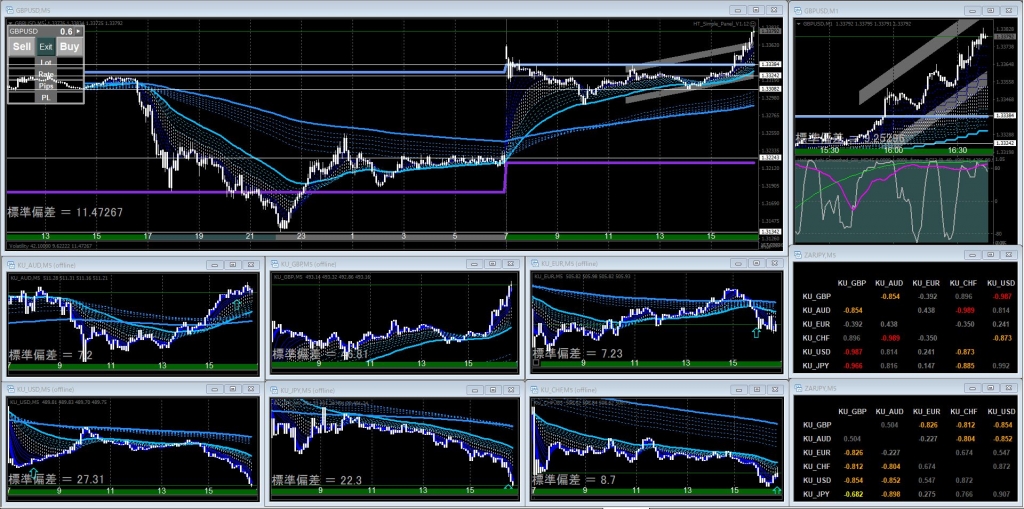The height and width of the screenshot is (509, 1024).
Task: Click the KU_USD,M5 chart window icon
Action: [12, 389]
